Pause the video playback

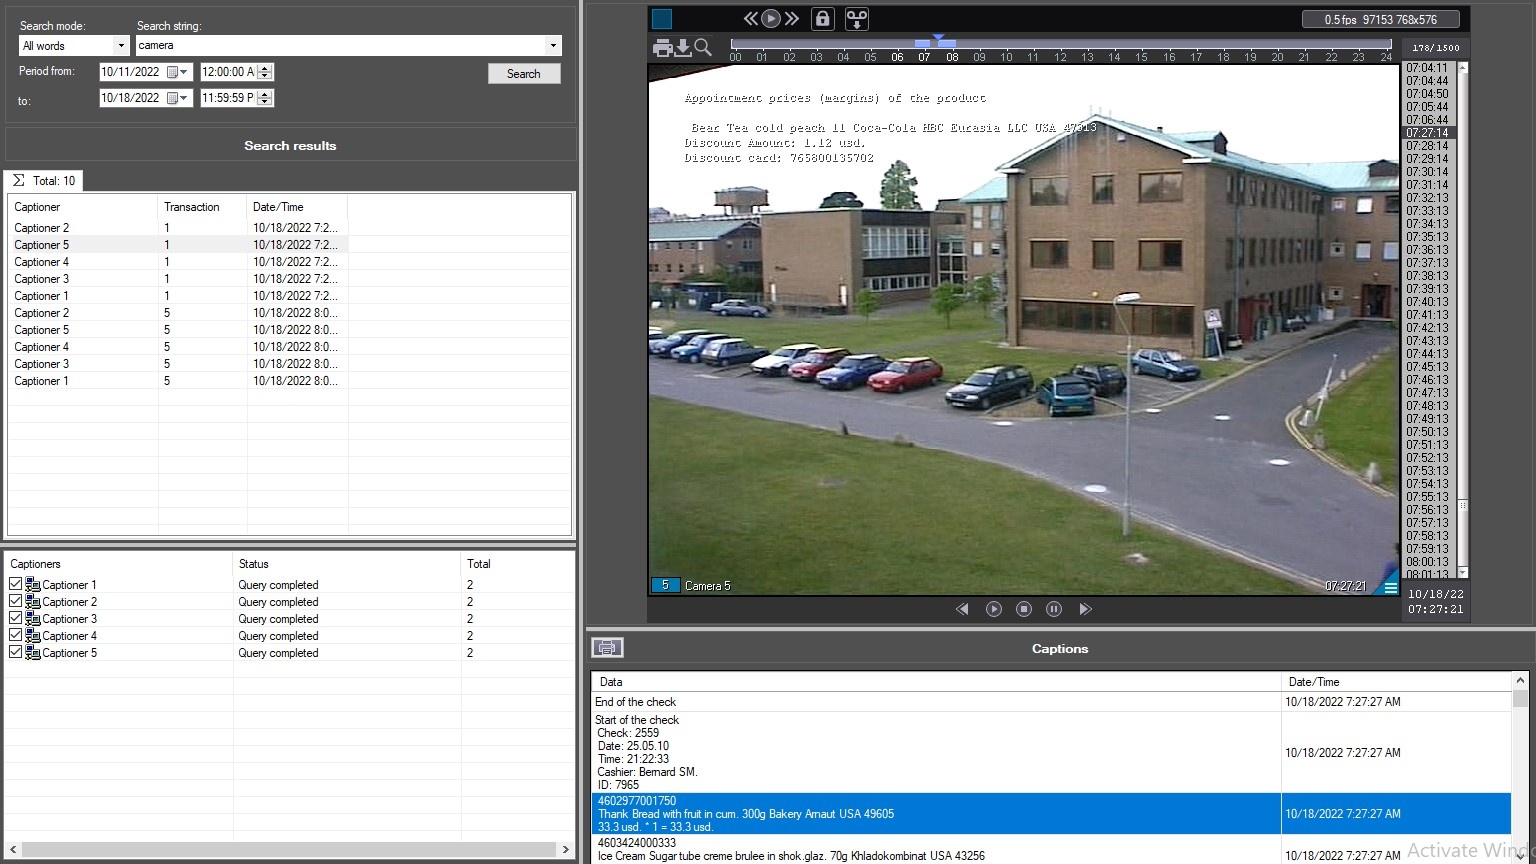1053,609
